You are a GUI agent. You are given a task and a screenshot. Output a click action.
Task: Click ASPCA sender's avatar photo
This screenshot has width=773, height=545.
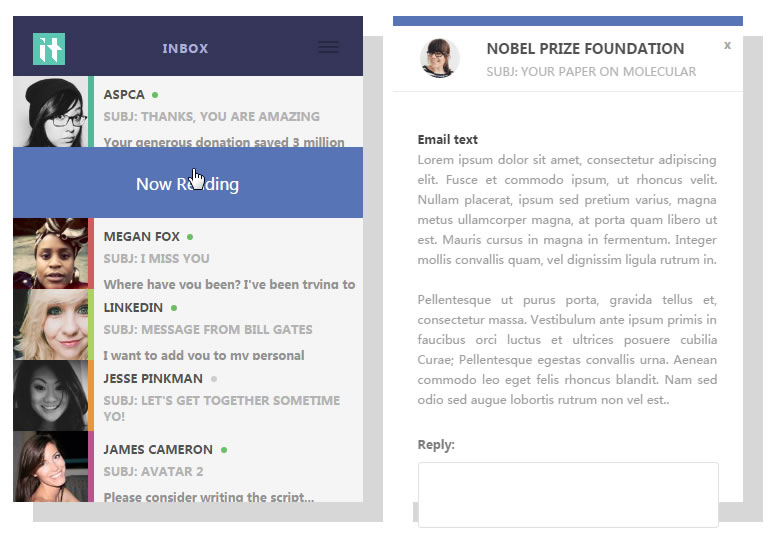[50, 111]
